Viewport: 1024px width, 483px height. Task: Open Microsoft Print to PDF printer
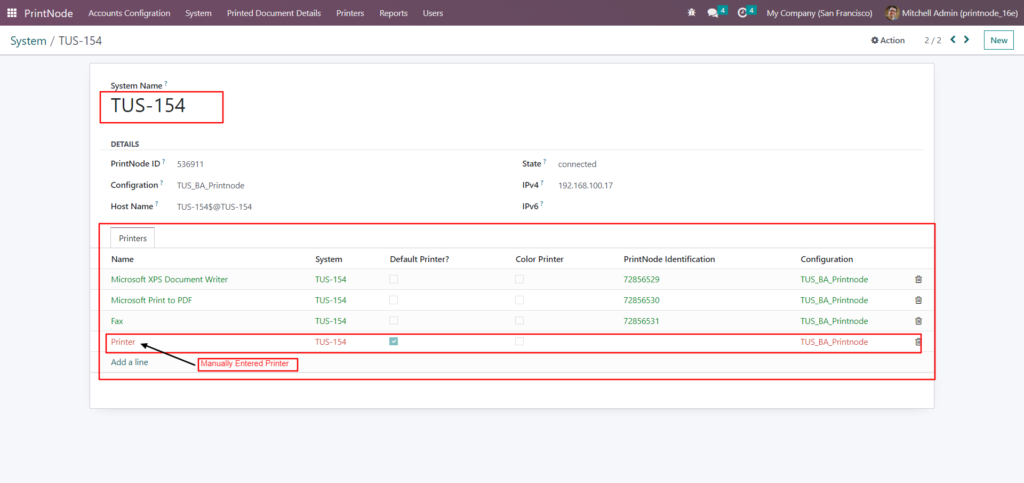pos(152,300)
